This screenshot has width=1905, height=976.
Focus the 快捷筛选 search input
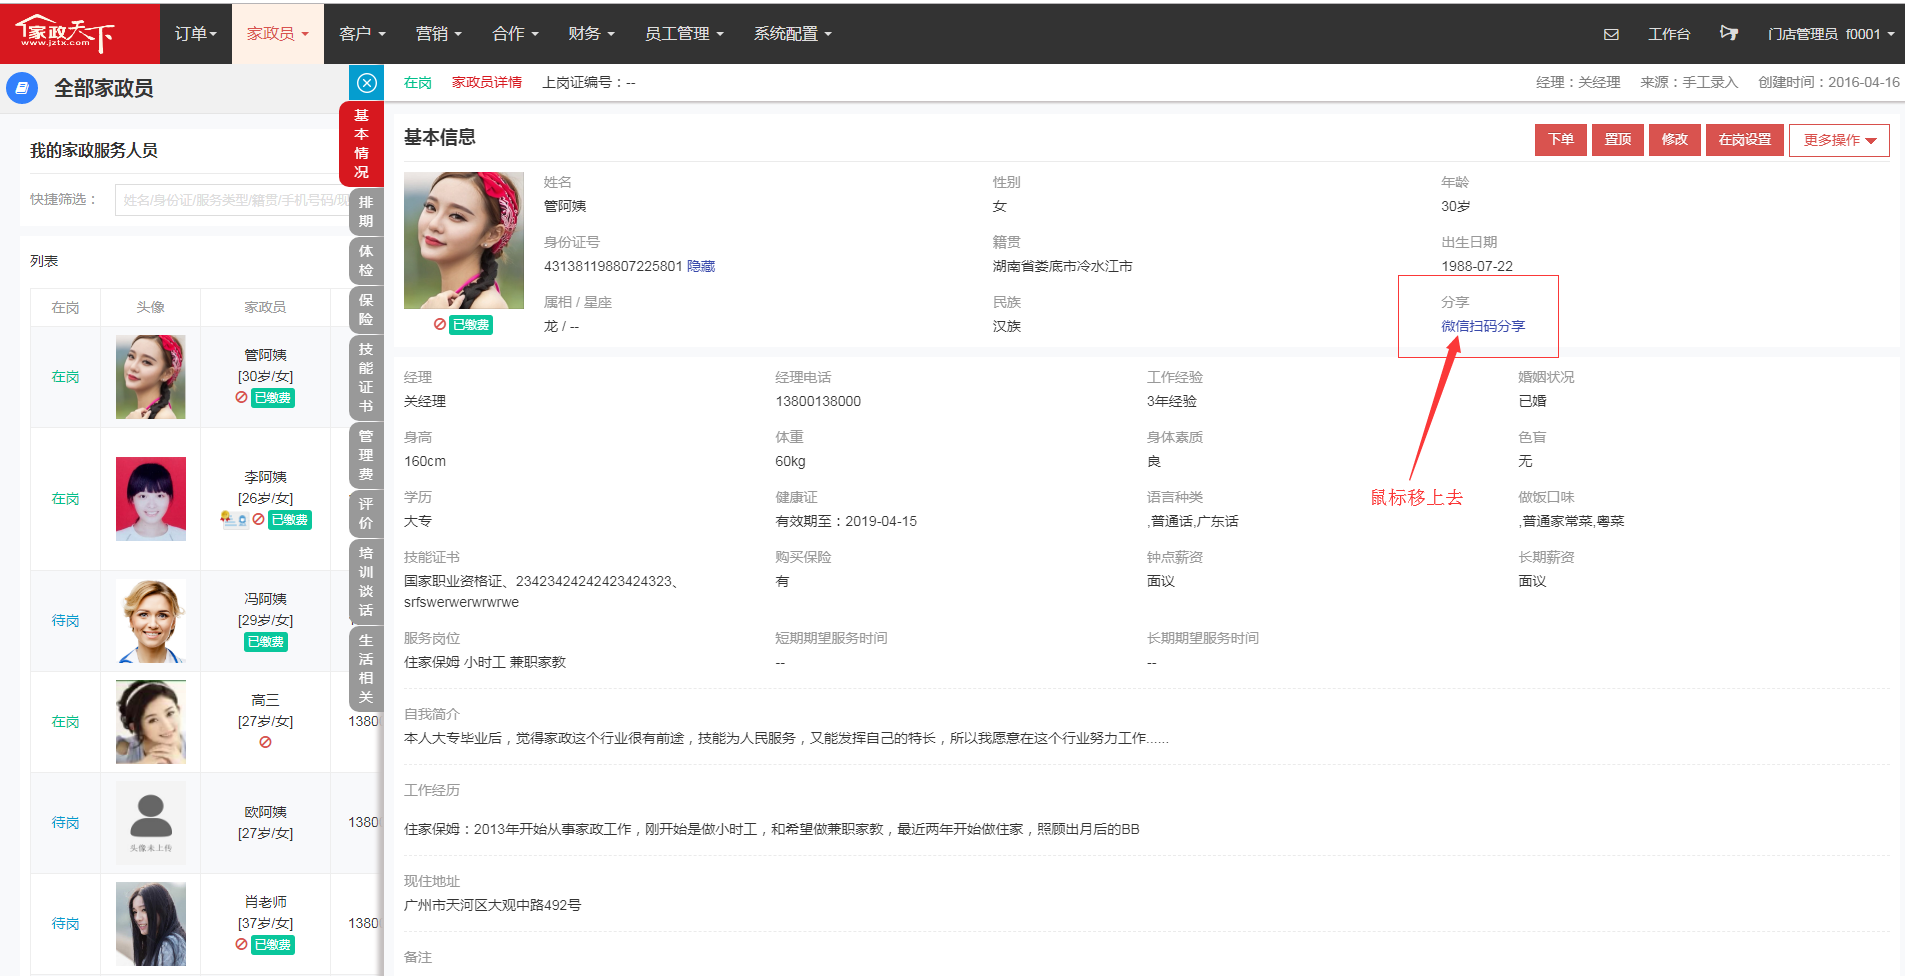tap(232, 200)
